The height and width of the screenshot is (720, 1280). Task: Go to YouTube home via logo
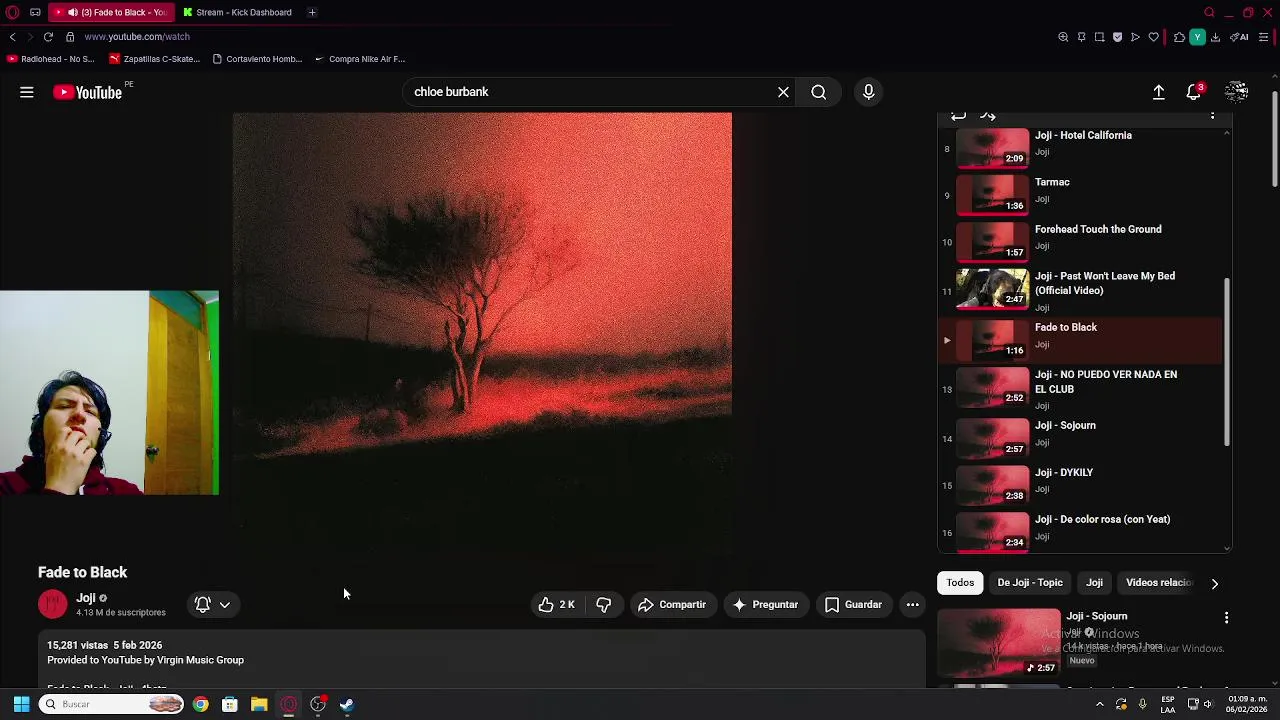point(88,92)
